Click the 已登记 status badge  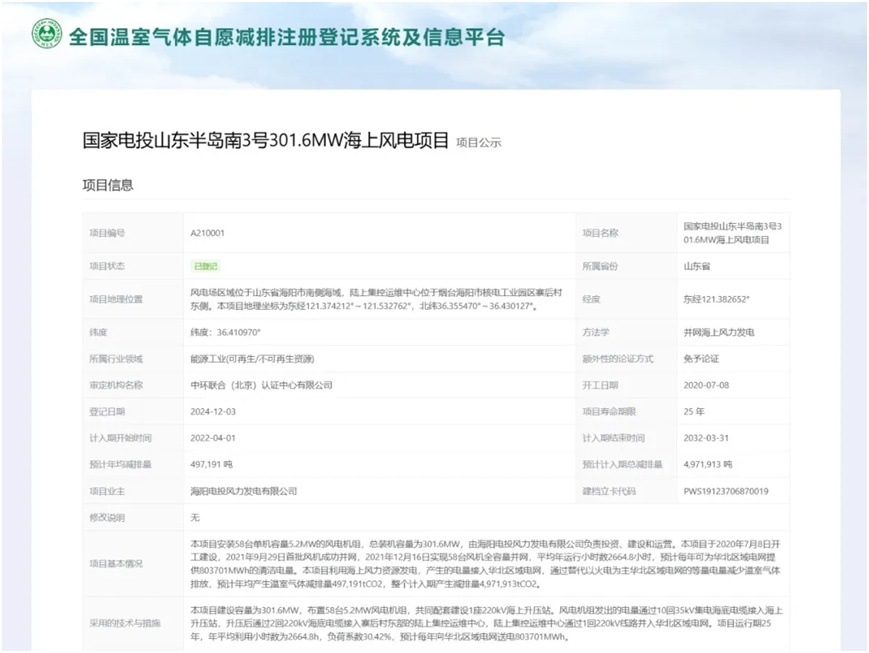[x=205, y=266]
